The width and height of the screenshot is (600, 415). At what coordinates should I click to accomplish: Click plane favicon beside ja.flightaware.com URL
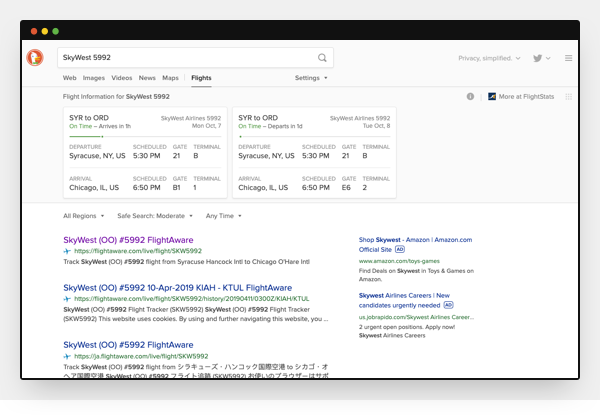coord(67,356)
